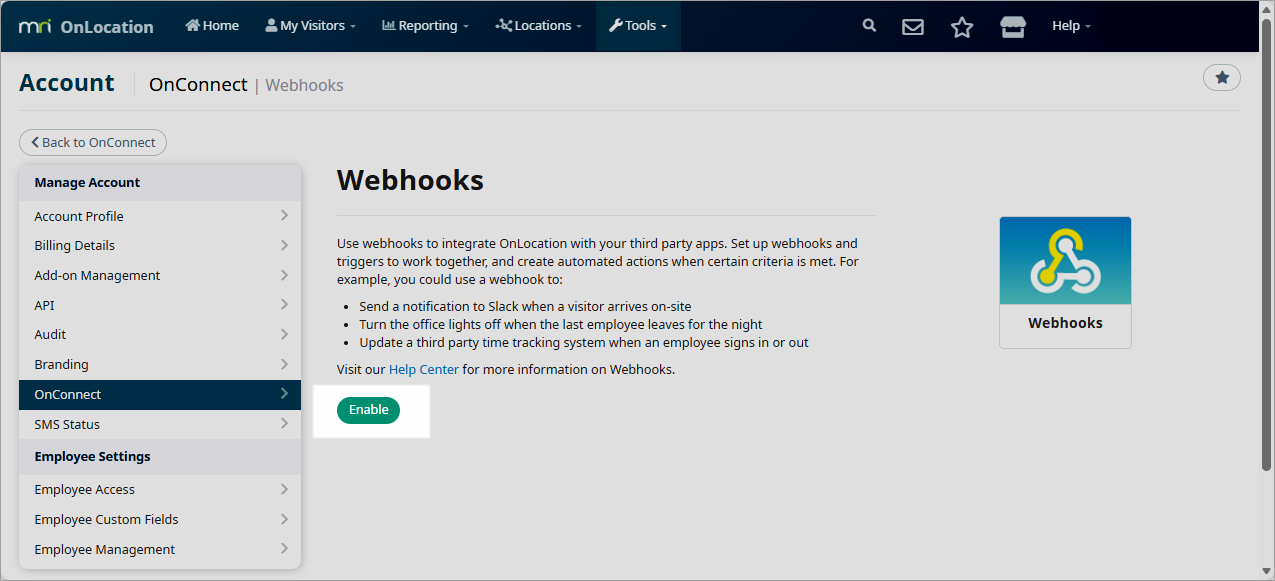1275x581 pixels.
Task: Click the MRI OnLocation logo
Action: coord(86,26)
